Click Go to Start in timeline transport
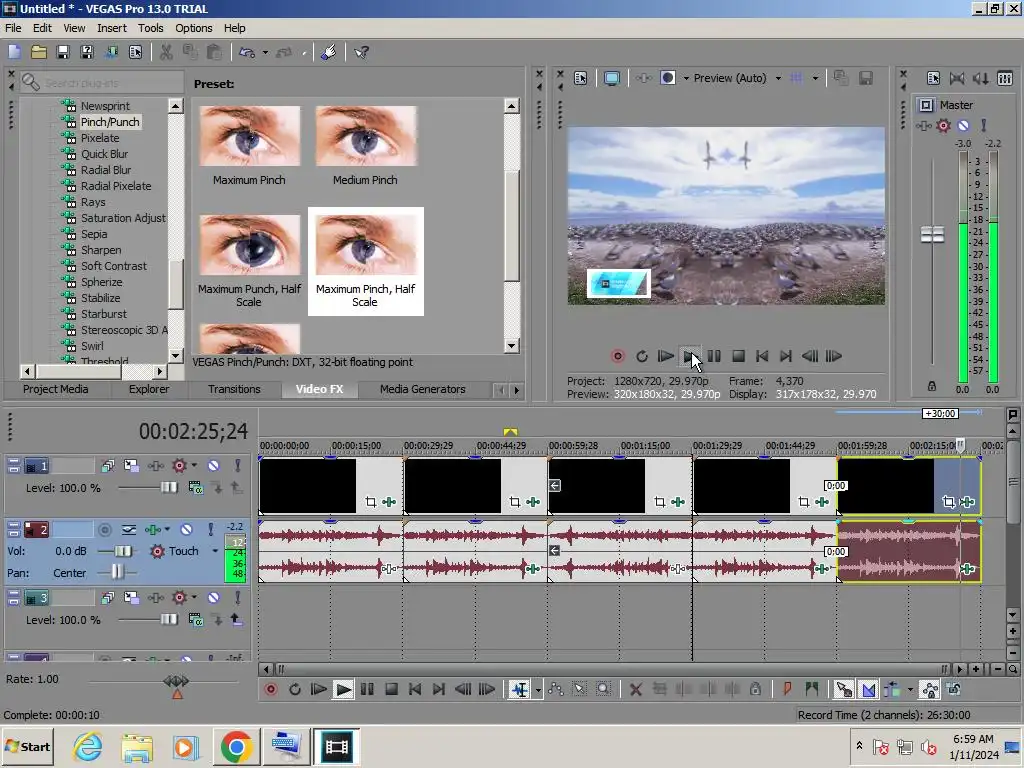This screenshot has width=1024, height=768. 415,689
